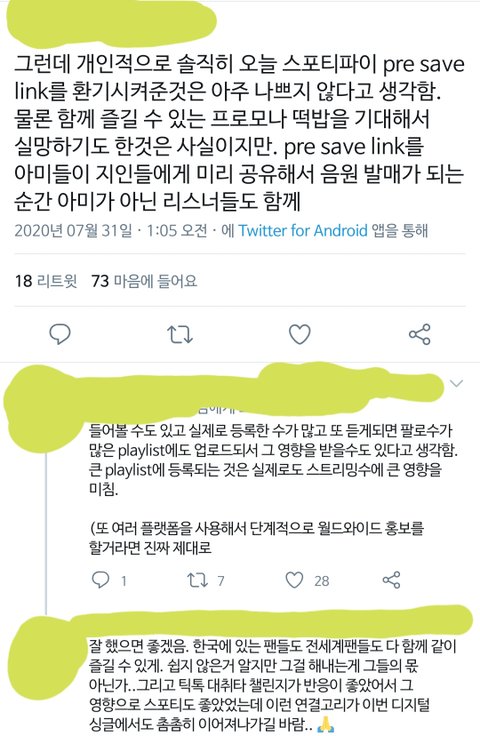Like the reply showing 28 likes
This screenshot has height=736, width=480.
(x=307, y=581)
